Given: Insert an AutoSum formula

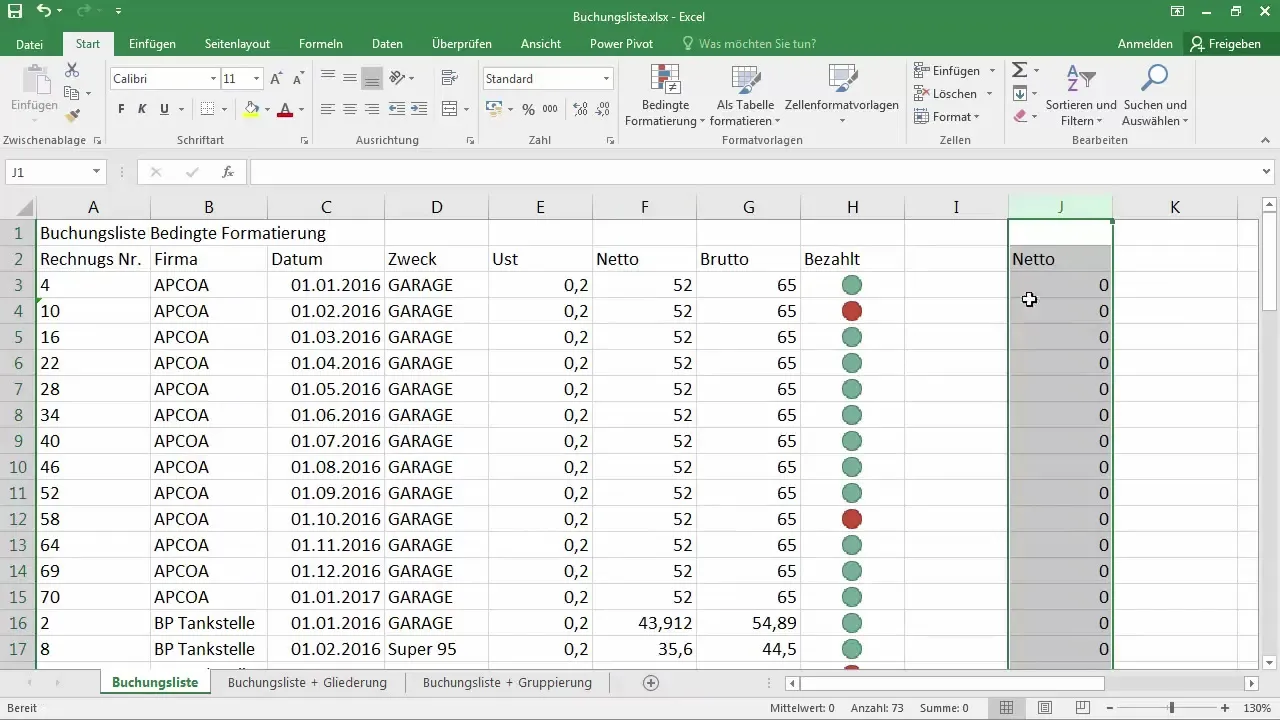Looking at the screenshot, I should click(1019, 70).
